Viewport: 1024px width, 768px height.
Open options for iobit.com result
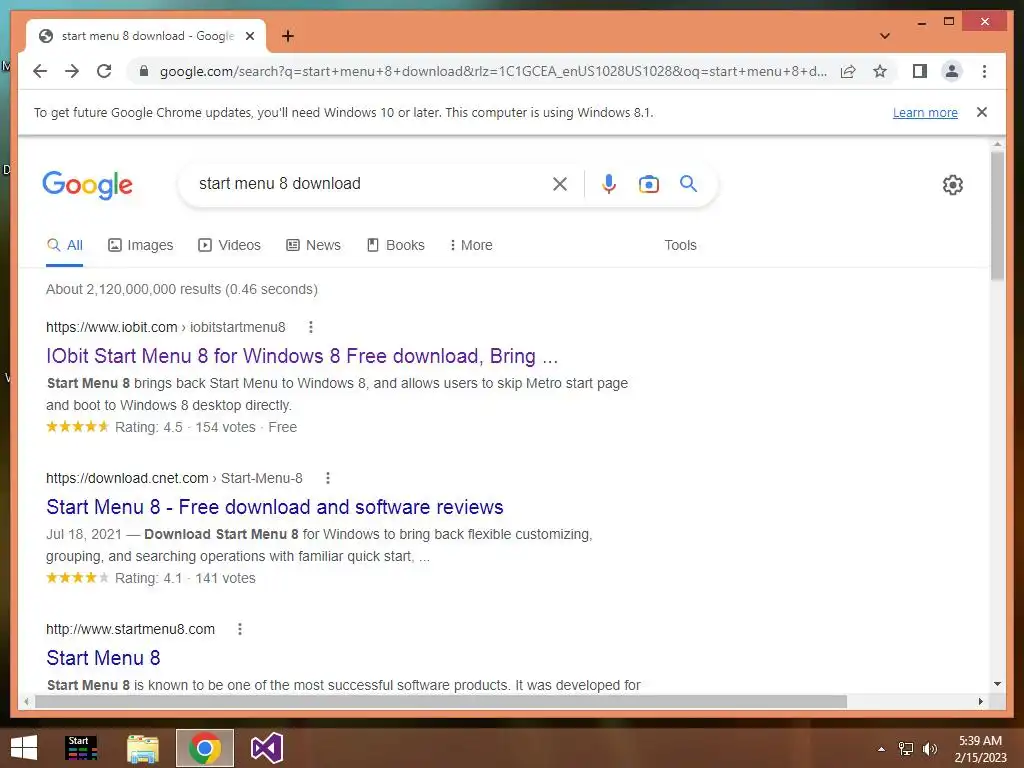(x=311, y=327)
